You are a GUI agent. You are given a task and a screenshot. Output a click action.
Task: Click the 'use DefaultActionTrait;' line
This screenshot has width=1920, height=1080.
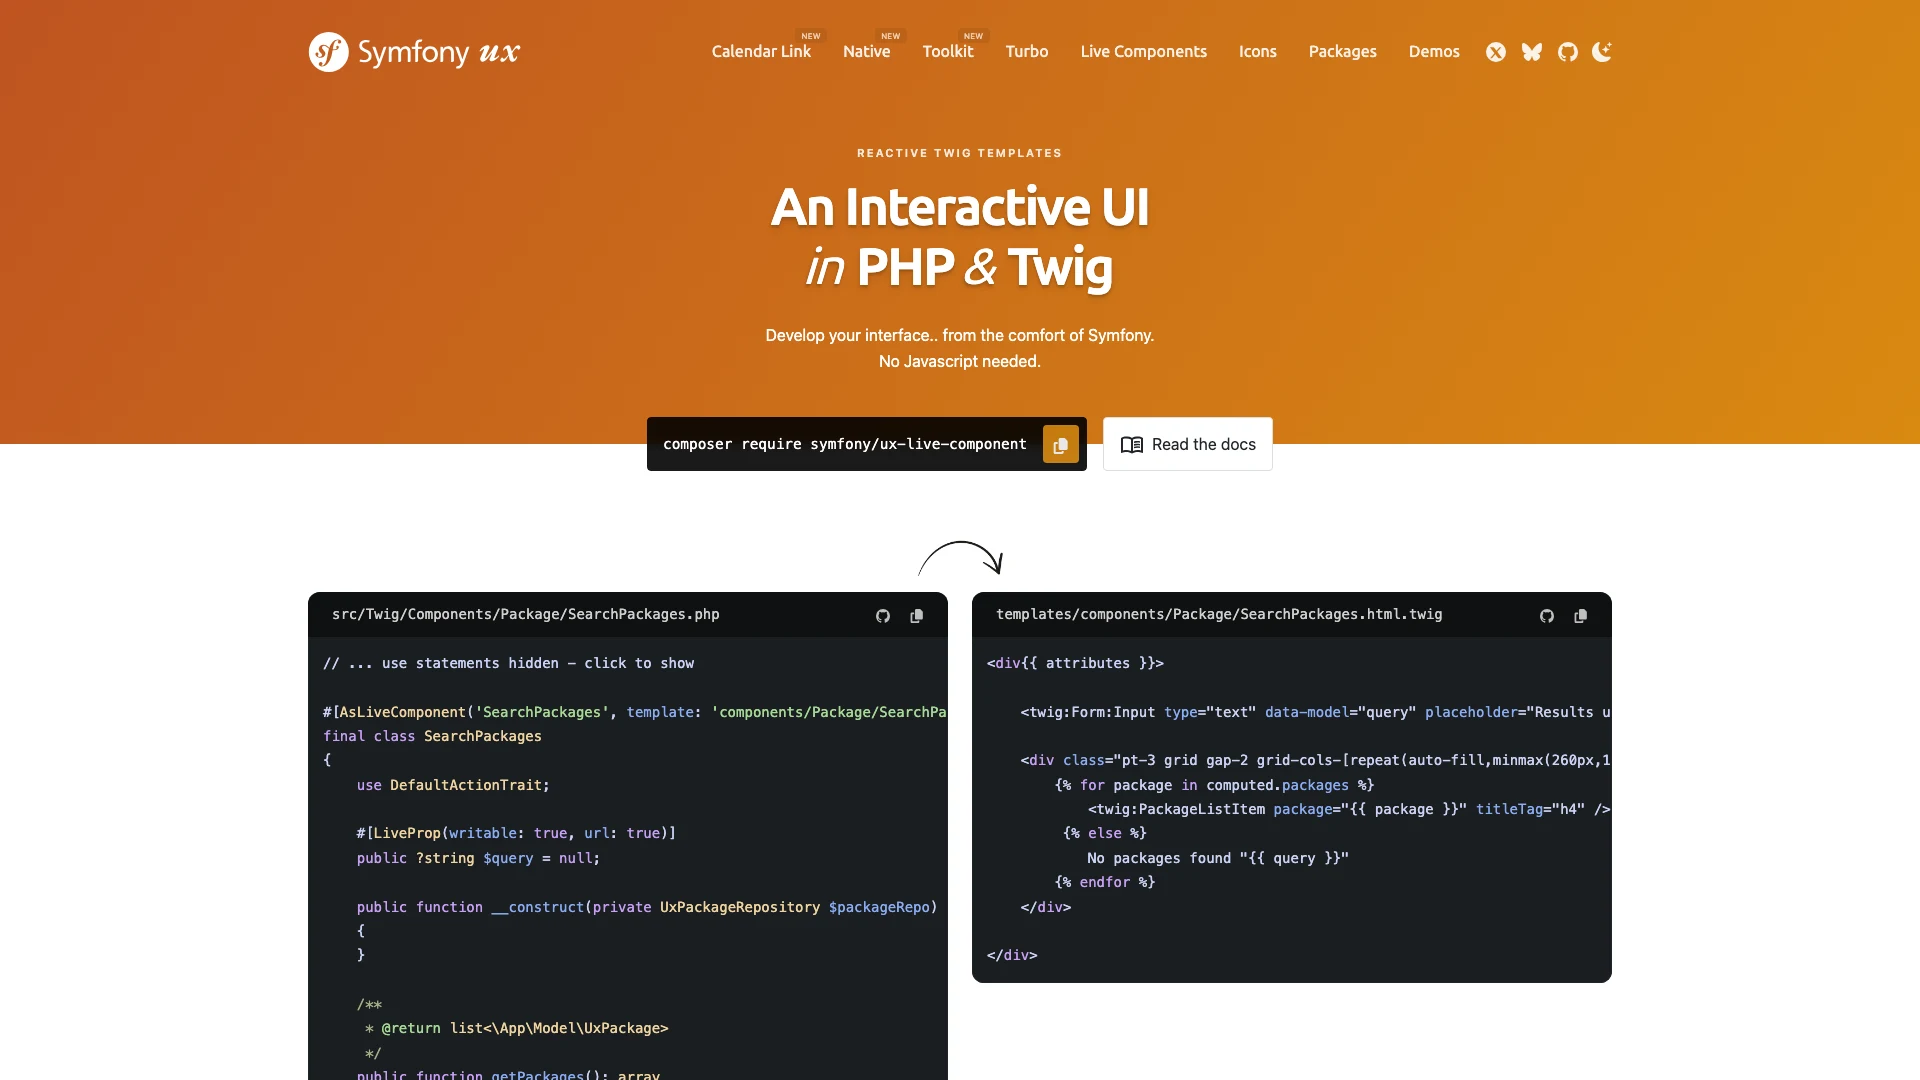pyautogui.click(x=453, y=785)
